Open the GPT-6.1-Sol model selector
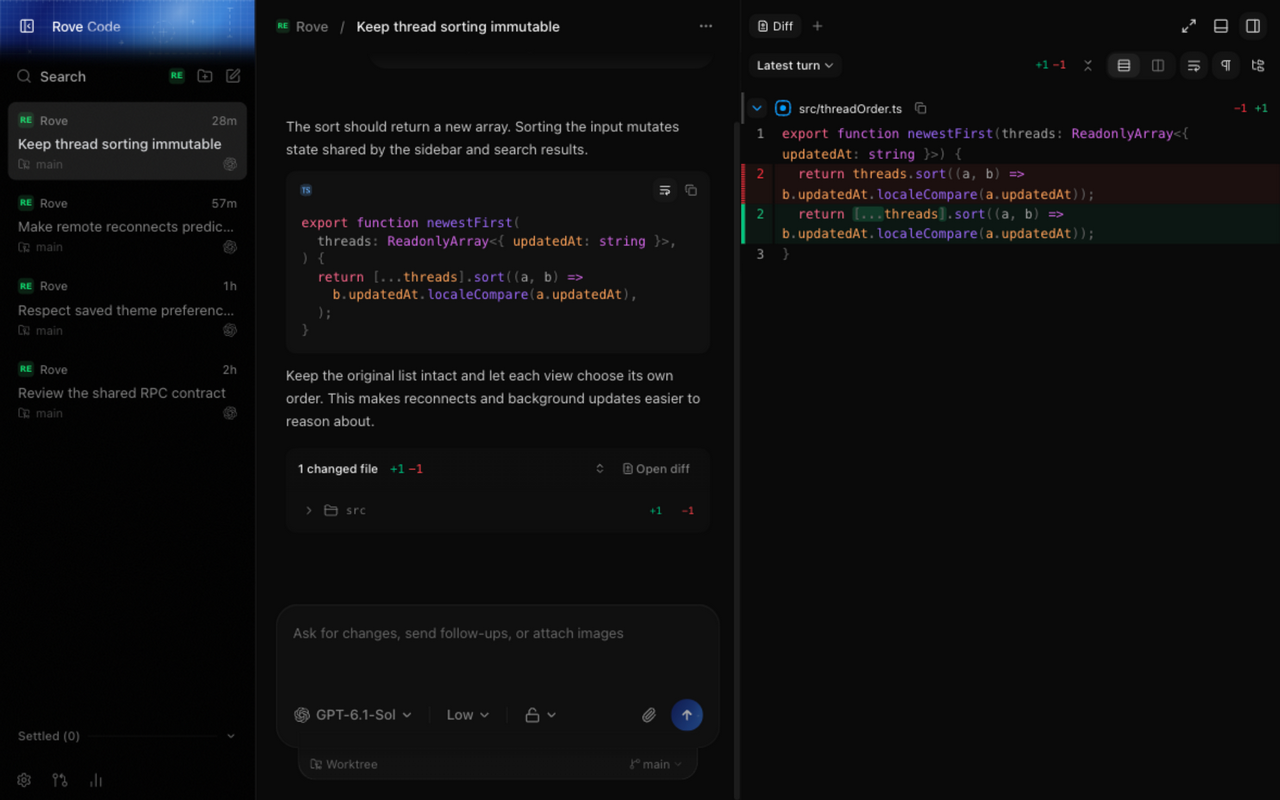The image size is (1280, 800). click(x=353, y=715)
